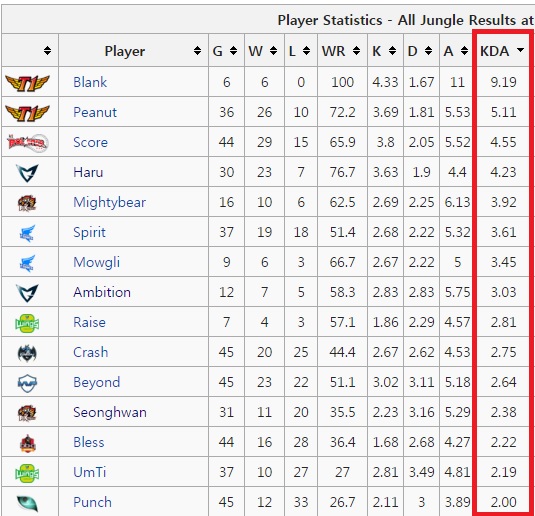Click Crash's win rate 44.4
This screenshot has height=516, width=535.
click(342, 353)
